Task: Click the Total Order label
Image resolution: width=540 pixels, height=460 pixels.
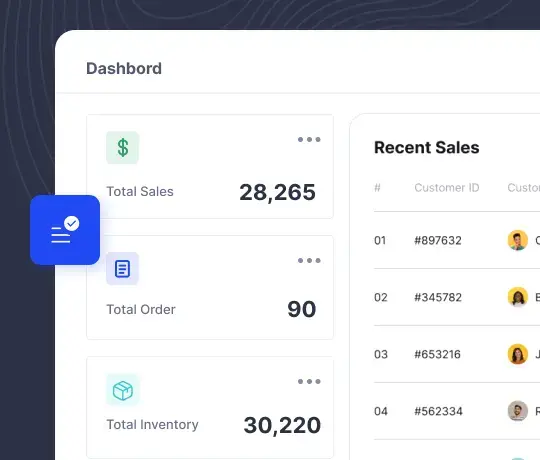Action: point(141,310)
